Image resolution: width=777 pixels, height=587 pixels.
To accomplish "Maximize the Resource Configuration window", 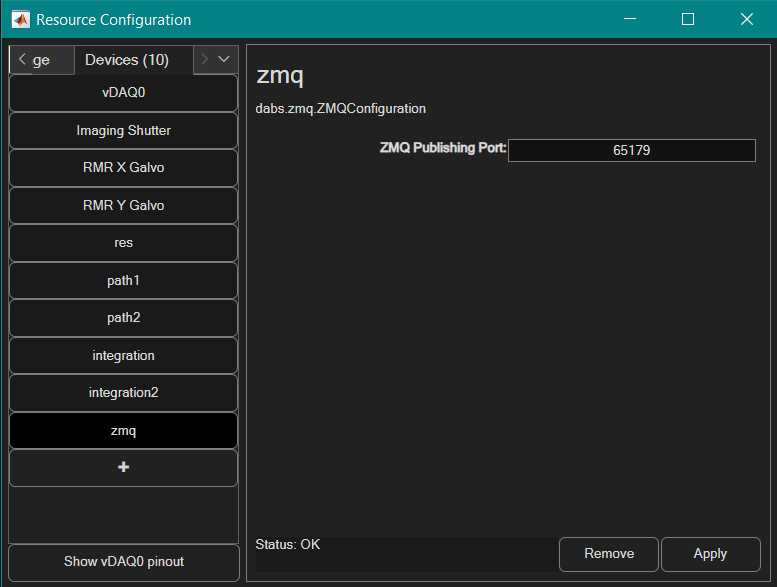I will [x=688, y=19].
